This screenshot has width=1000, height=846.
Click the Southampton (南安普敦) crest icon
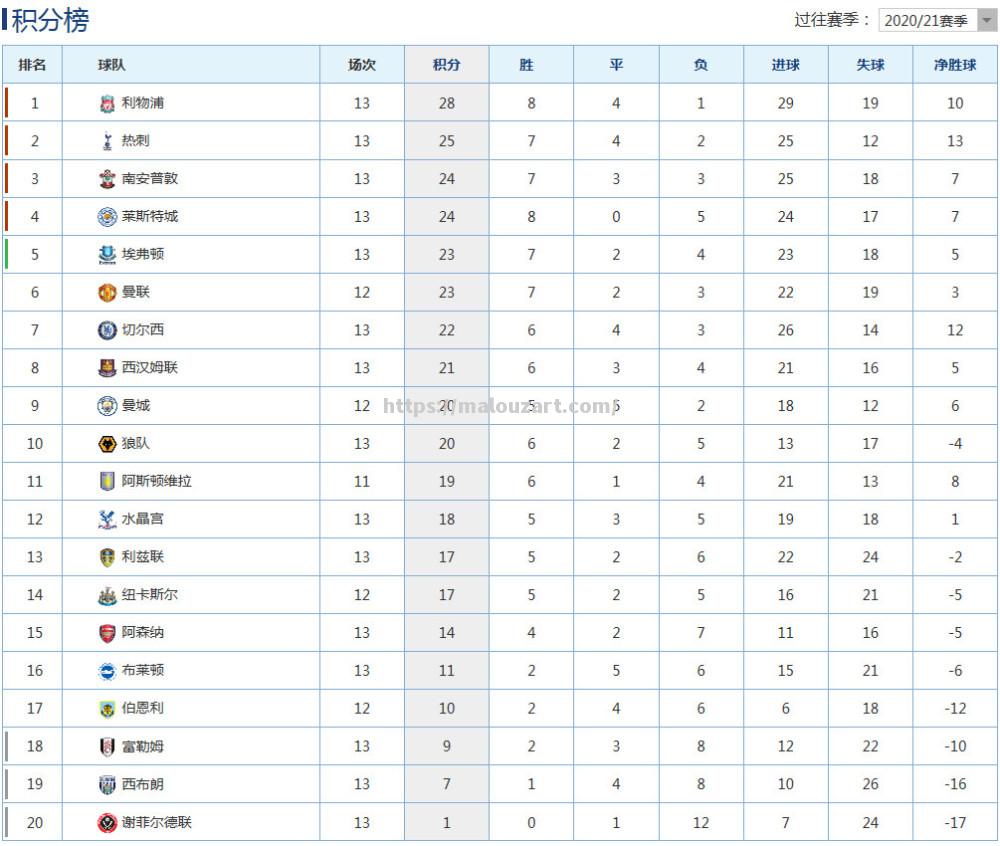click(107, 179)
